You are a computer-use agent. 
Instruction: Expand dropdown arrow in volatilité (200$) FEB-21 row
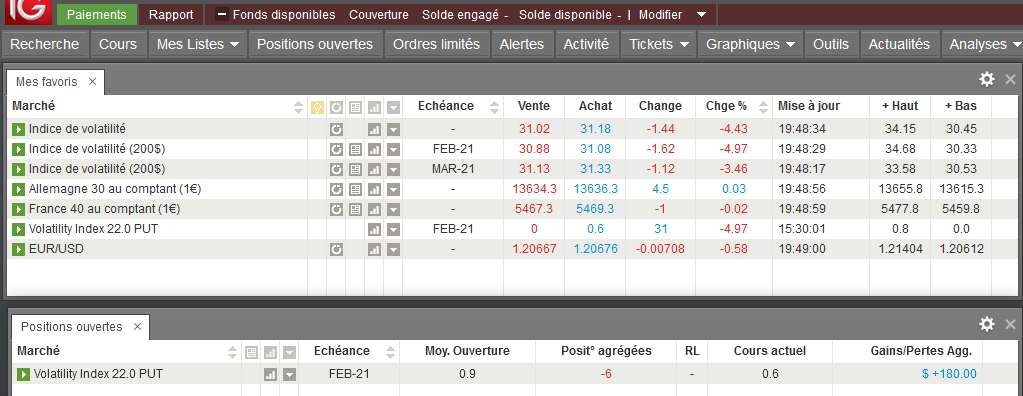coord(393,149)
